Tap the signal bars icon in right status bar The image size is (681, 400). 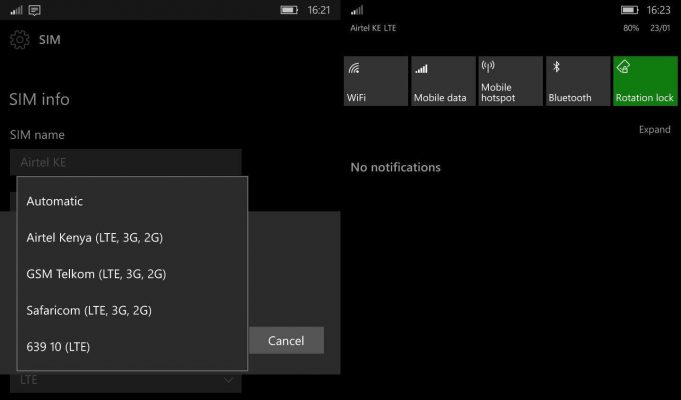357,10
